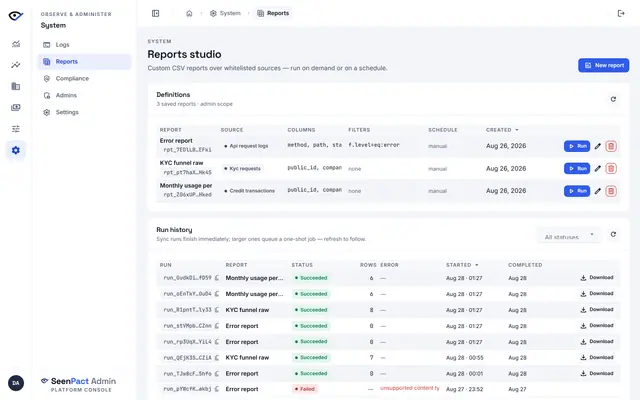640x400 pixels.
Task: Click the Aug 28 · 00:55 started time
Action: click(464, 358)
